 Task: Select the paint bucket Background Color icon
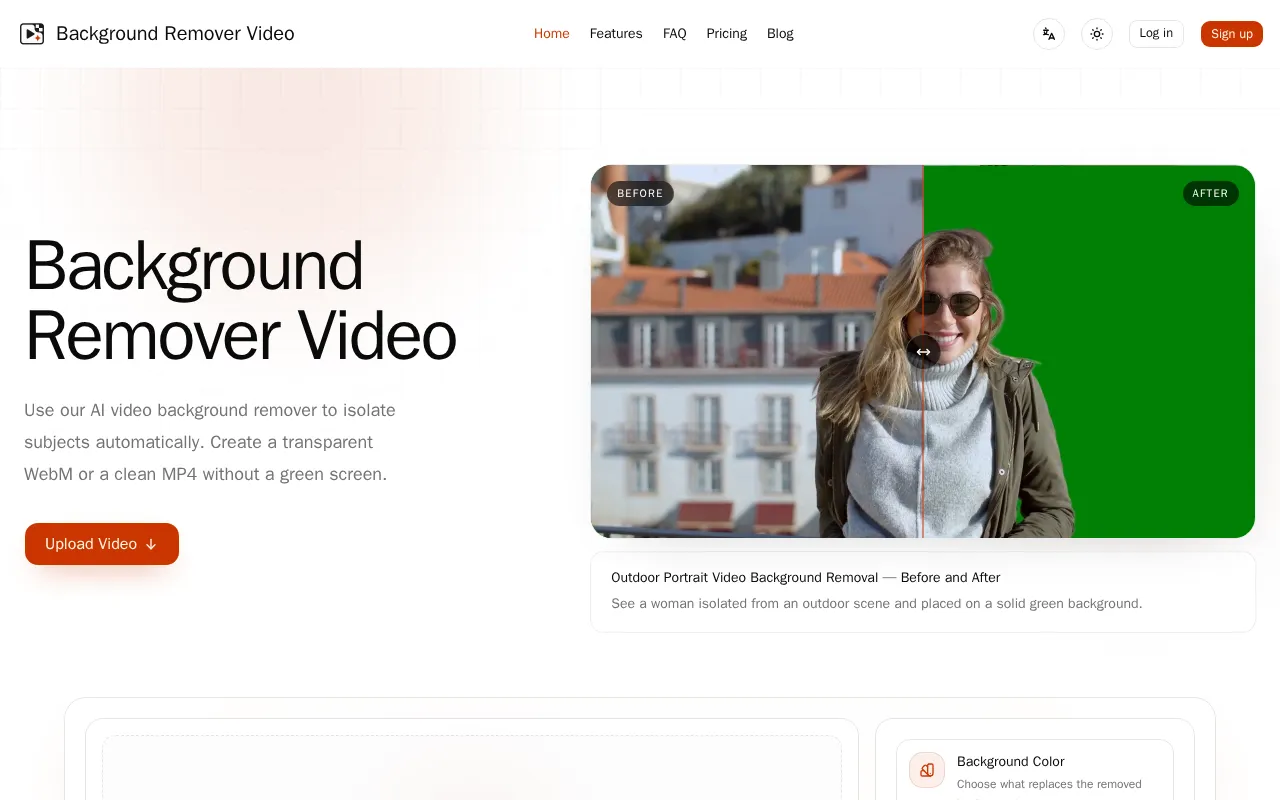pos(927,770)
